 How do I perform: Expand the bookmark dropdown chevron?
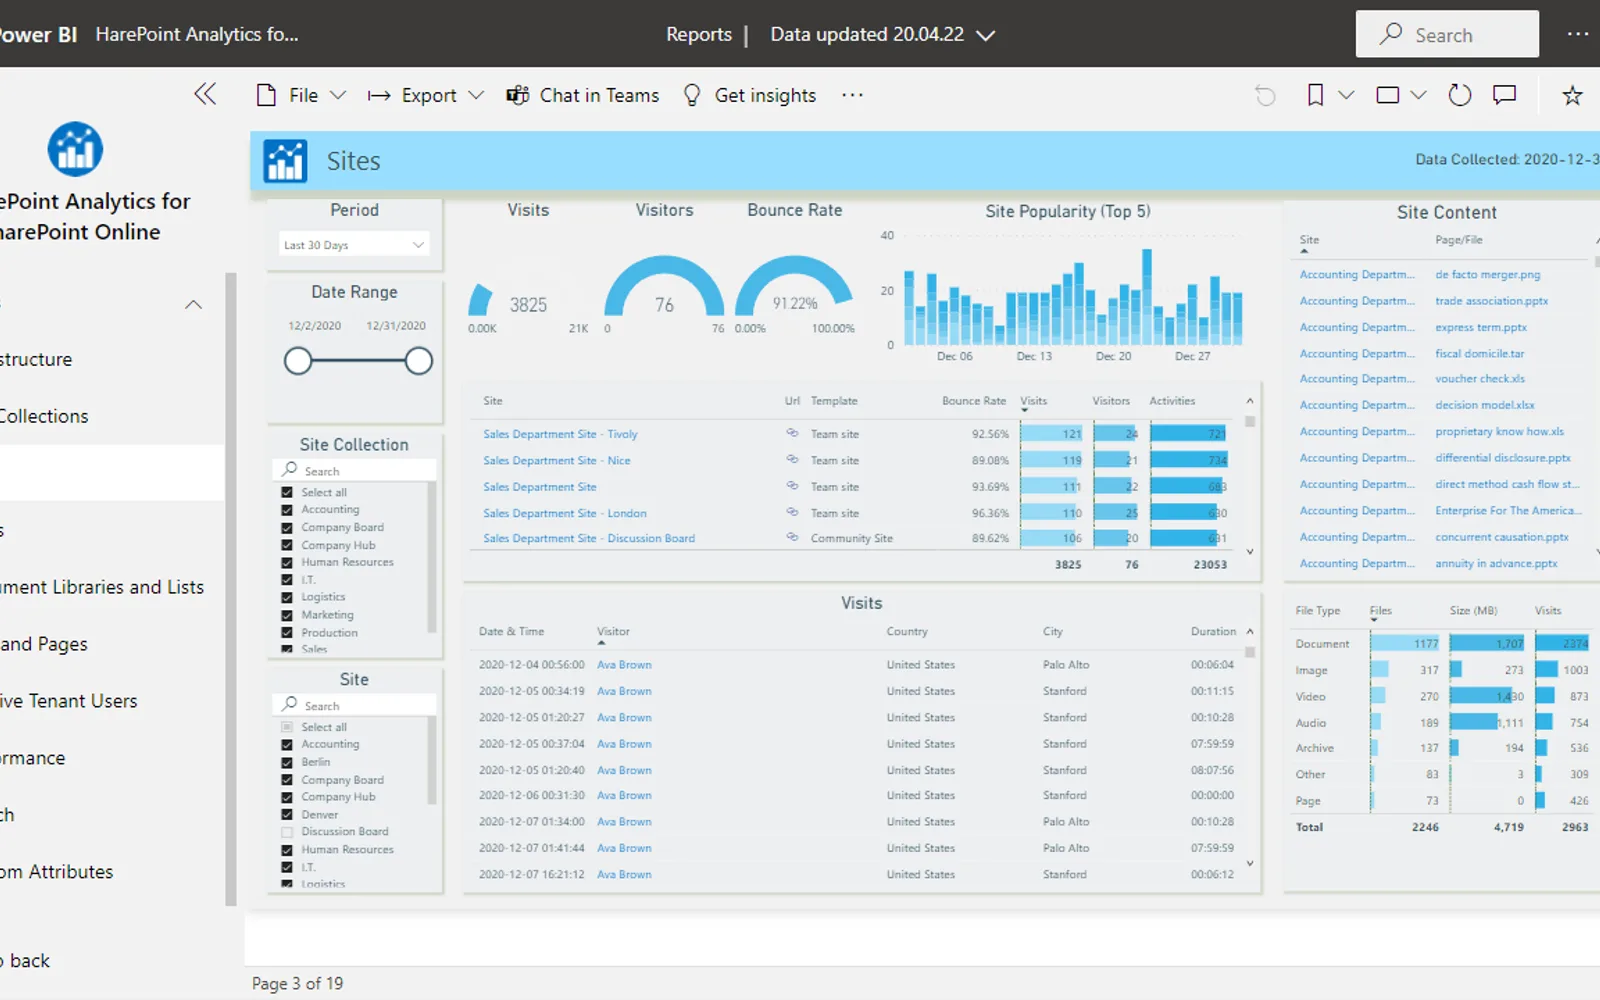coord(1346,95)
